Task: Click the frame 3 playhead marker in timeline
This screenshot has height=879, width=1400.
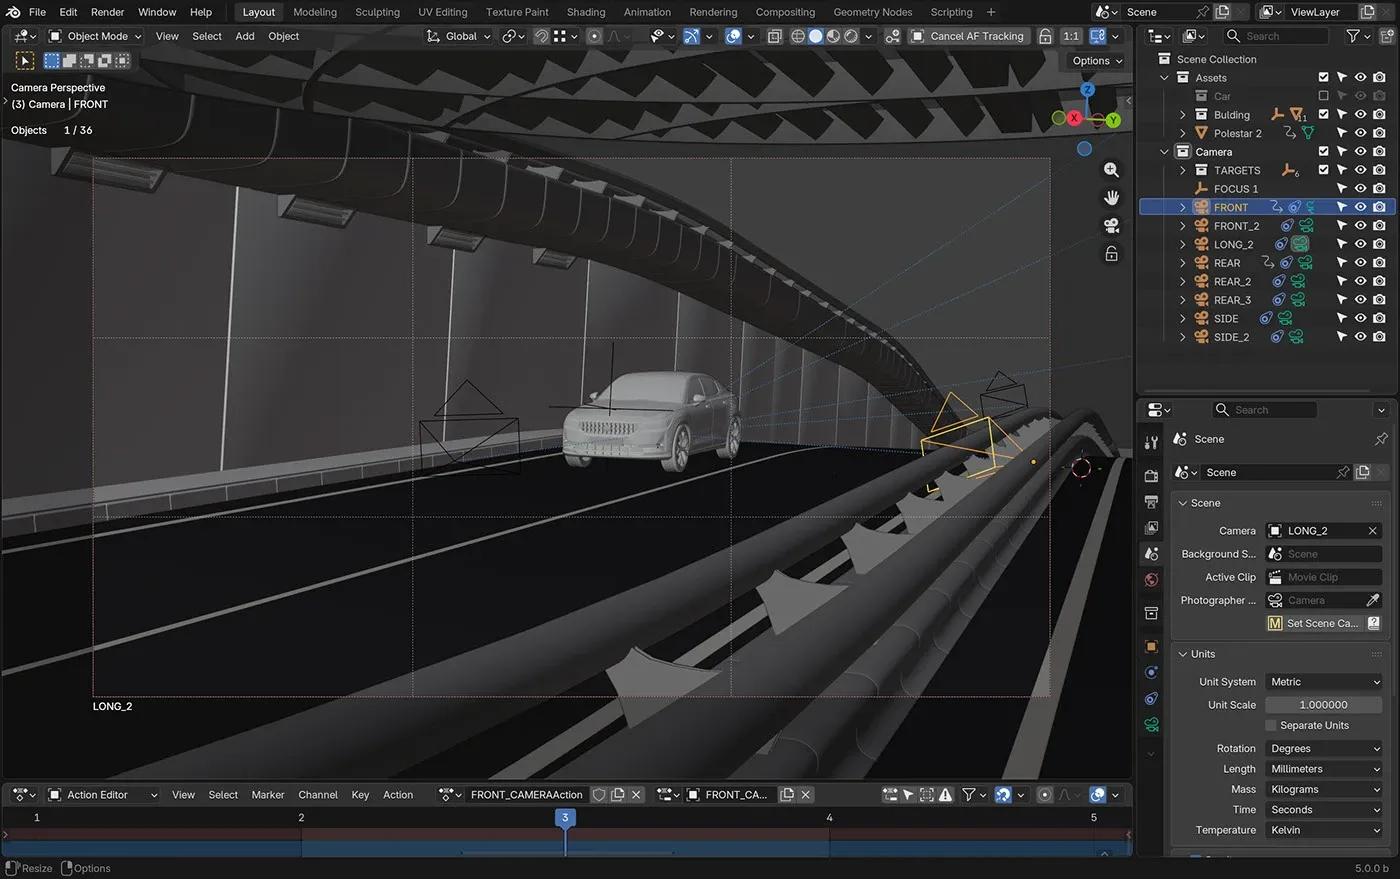Action: click(565, 817)
